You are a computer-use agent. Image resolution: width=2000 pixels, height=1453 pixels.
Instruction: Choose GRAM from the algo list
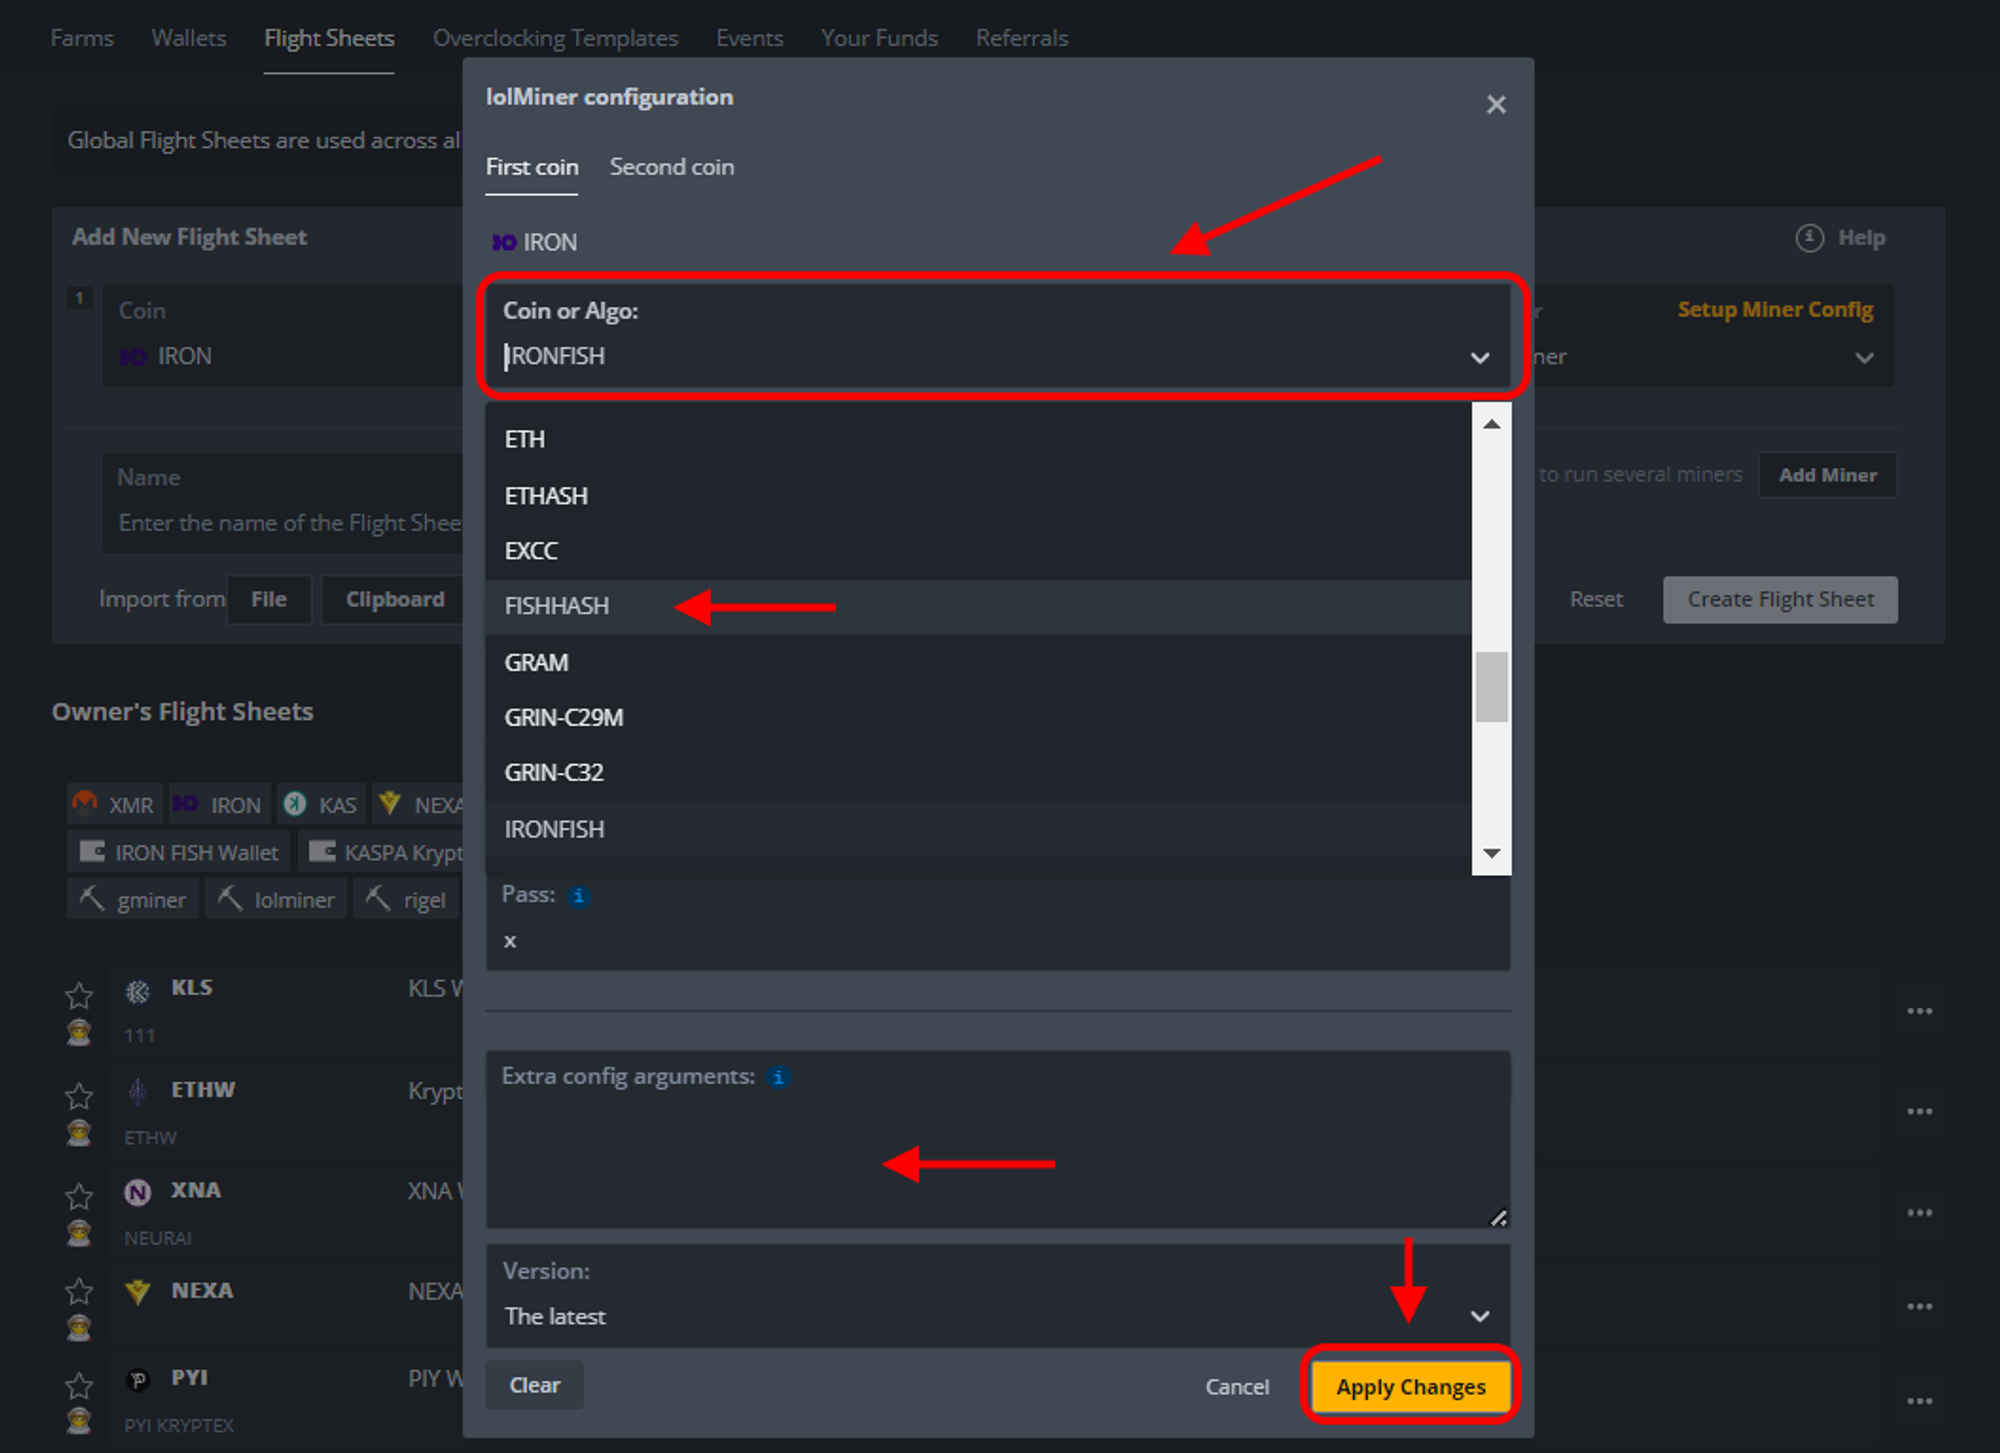click(x=978, y=662)
